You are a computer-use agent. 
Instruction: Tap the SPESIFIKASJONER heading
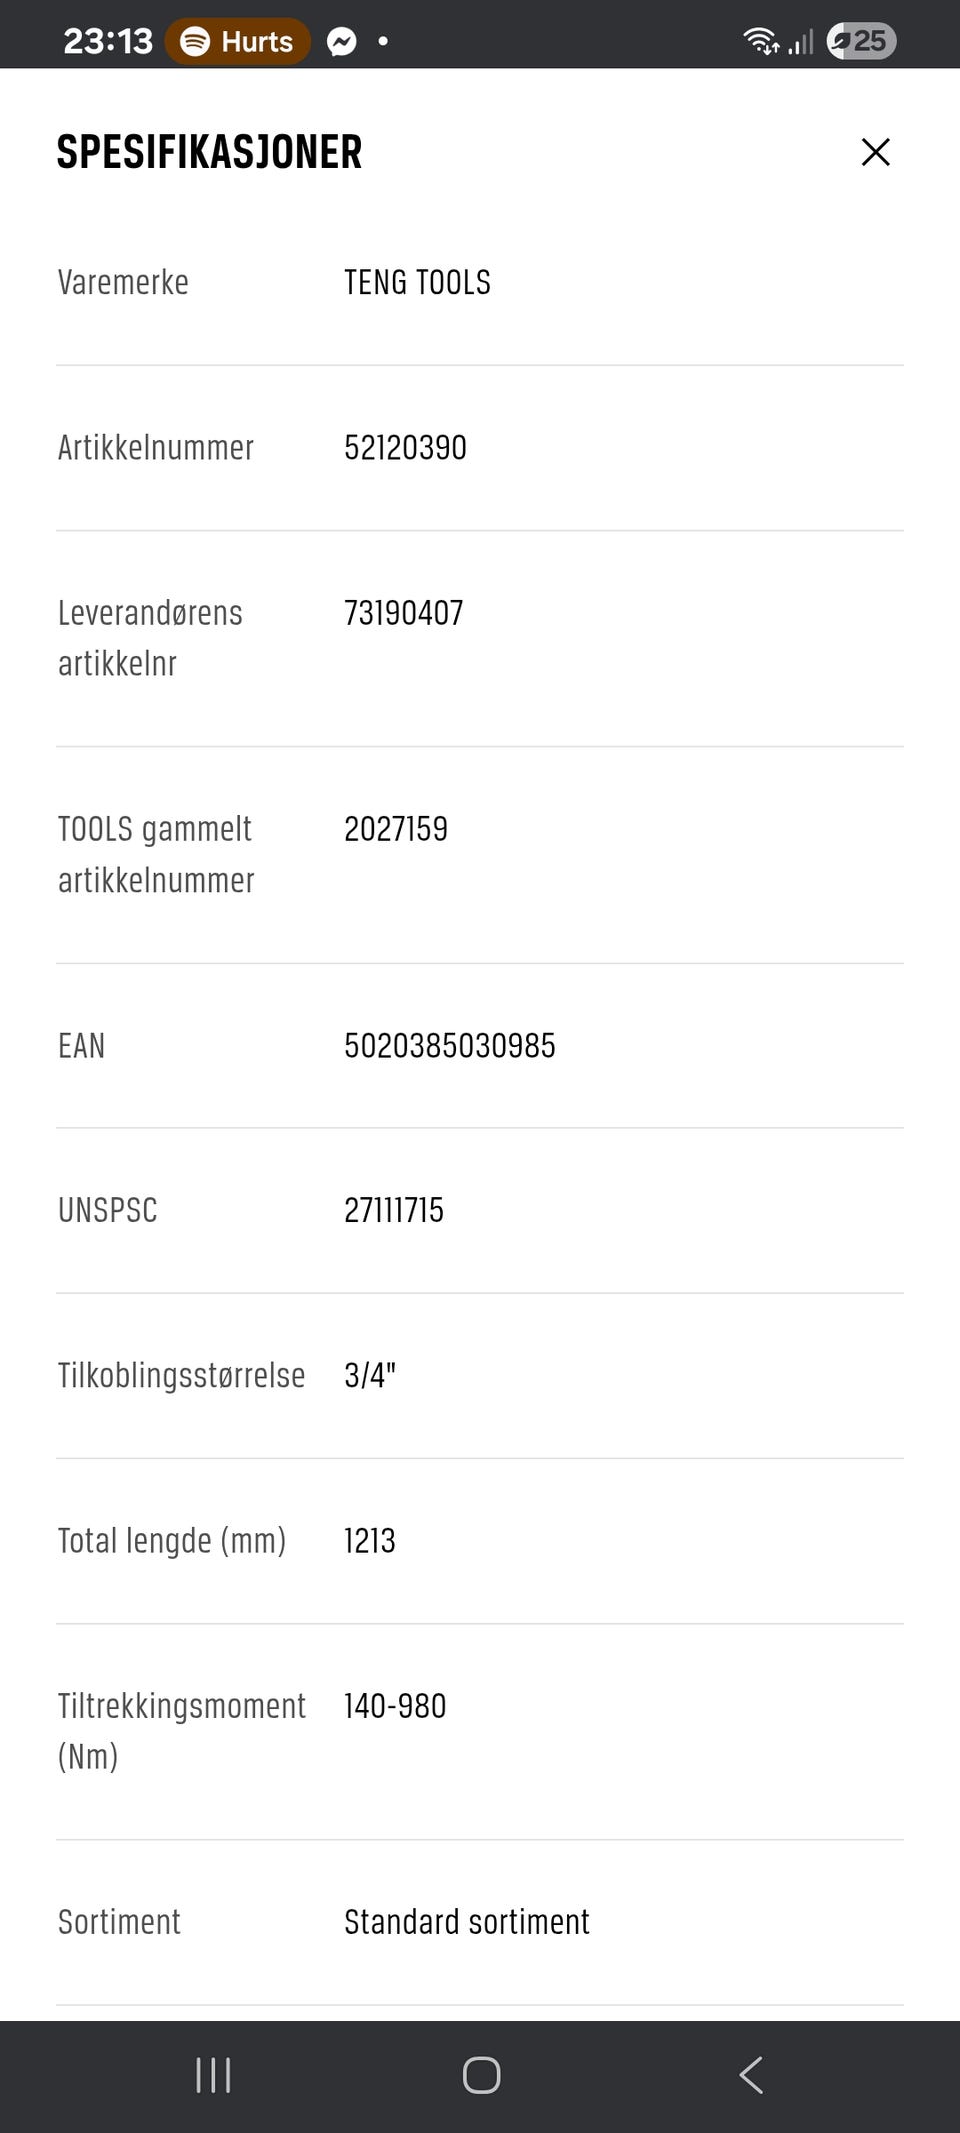point(209,152)
